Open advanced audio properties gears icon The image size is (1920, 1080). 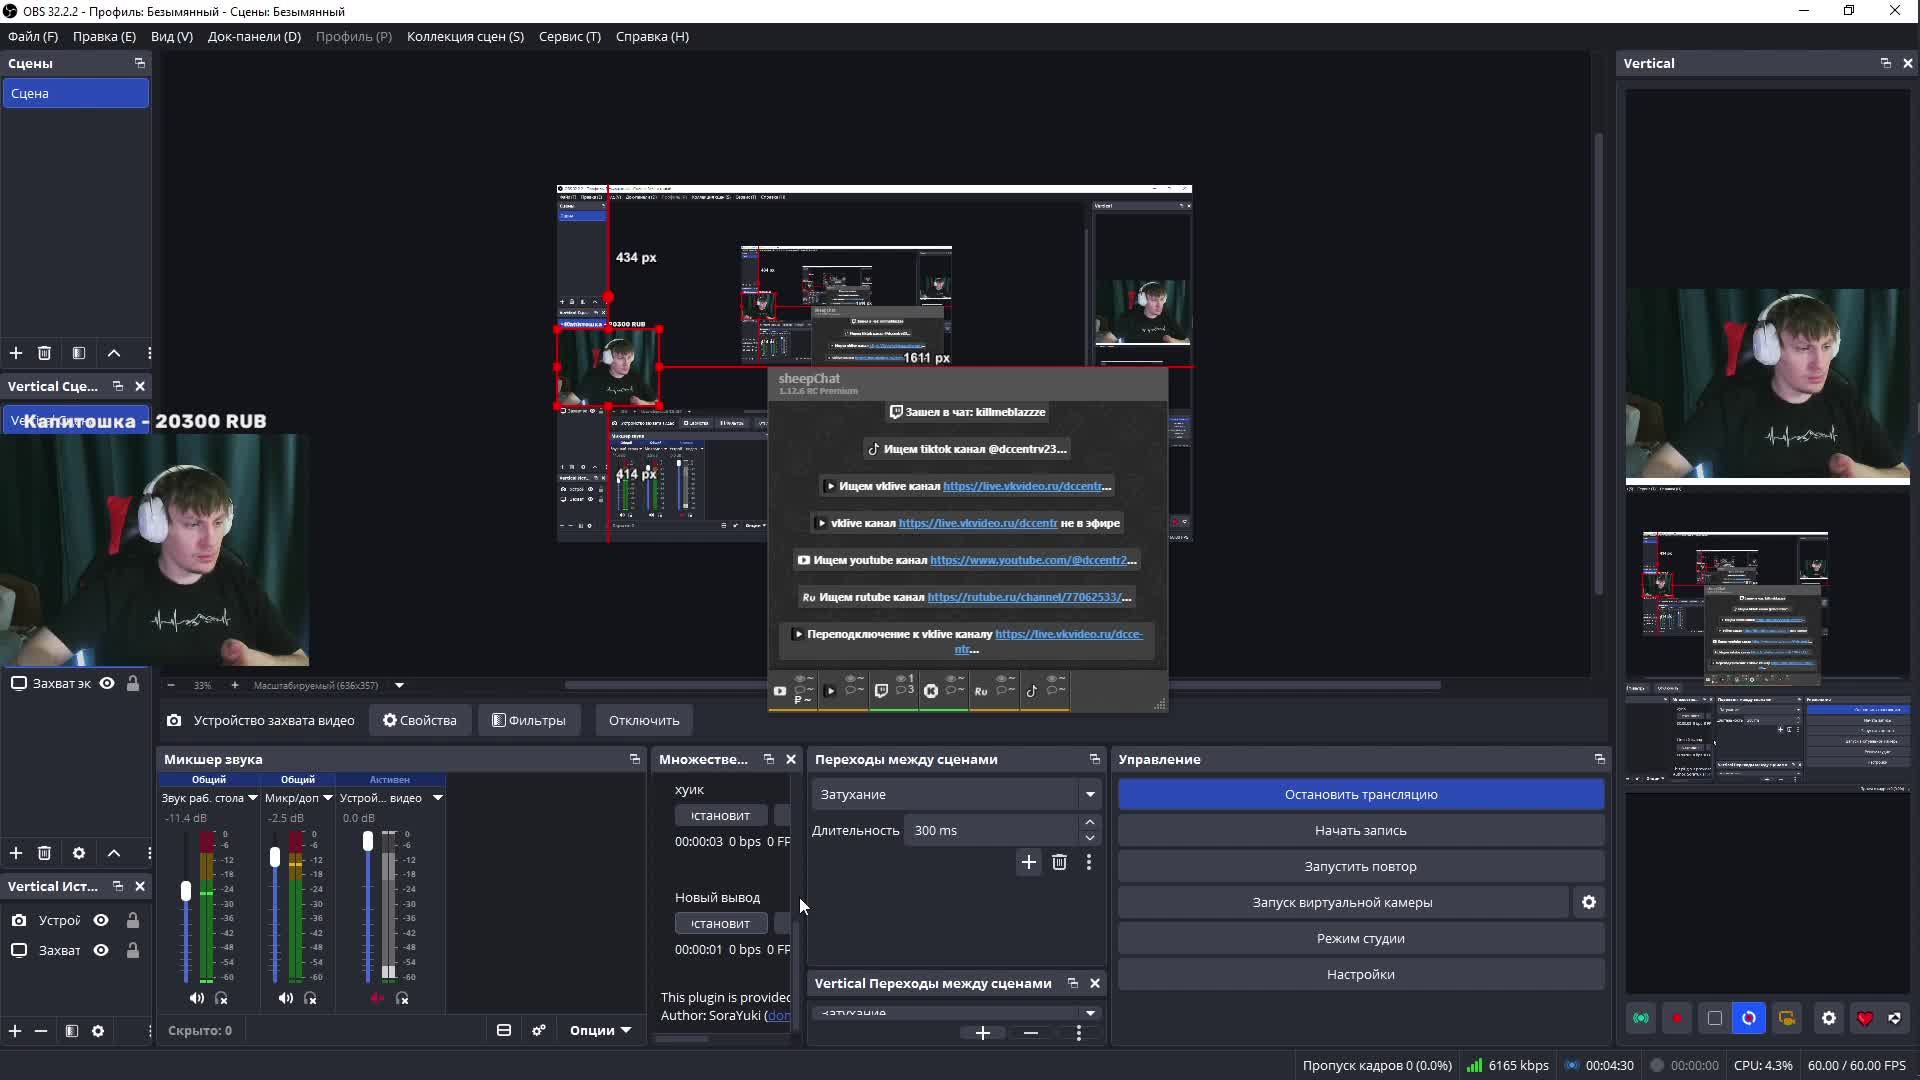[539, 1030]
